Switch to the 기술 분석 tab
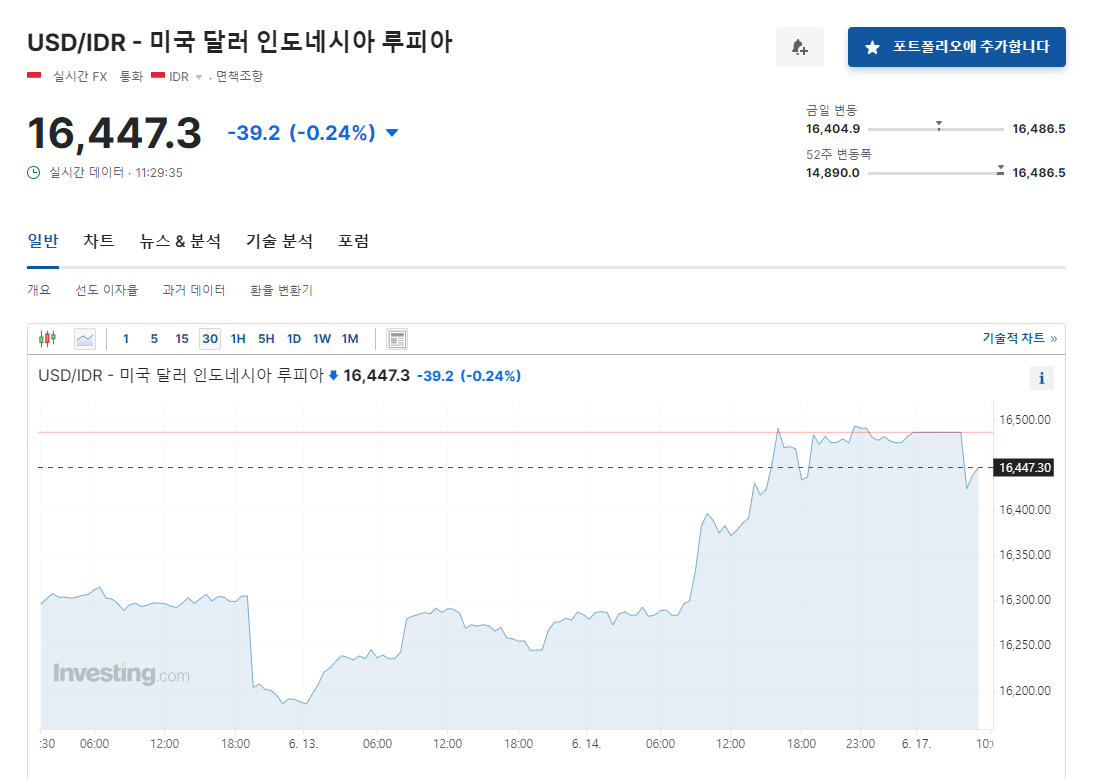The width and height of the screenshot is (1096, 779). point(279,241)
